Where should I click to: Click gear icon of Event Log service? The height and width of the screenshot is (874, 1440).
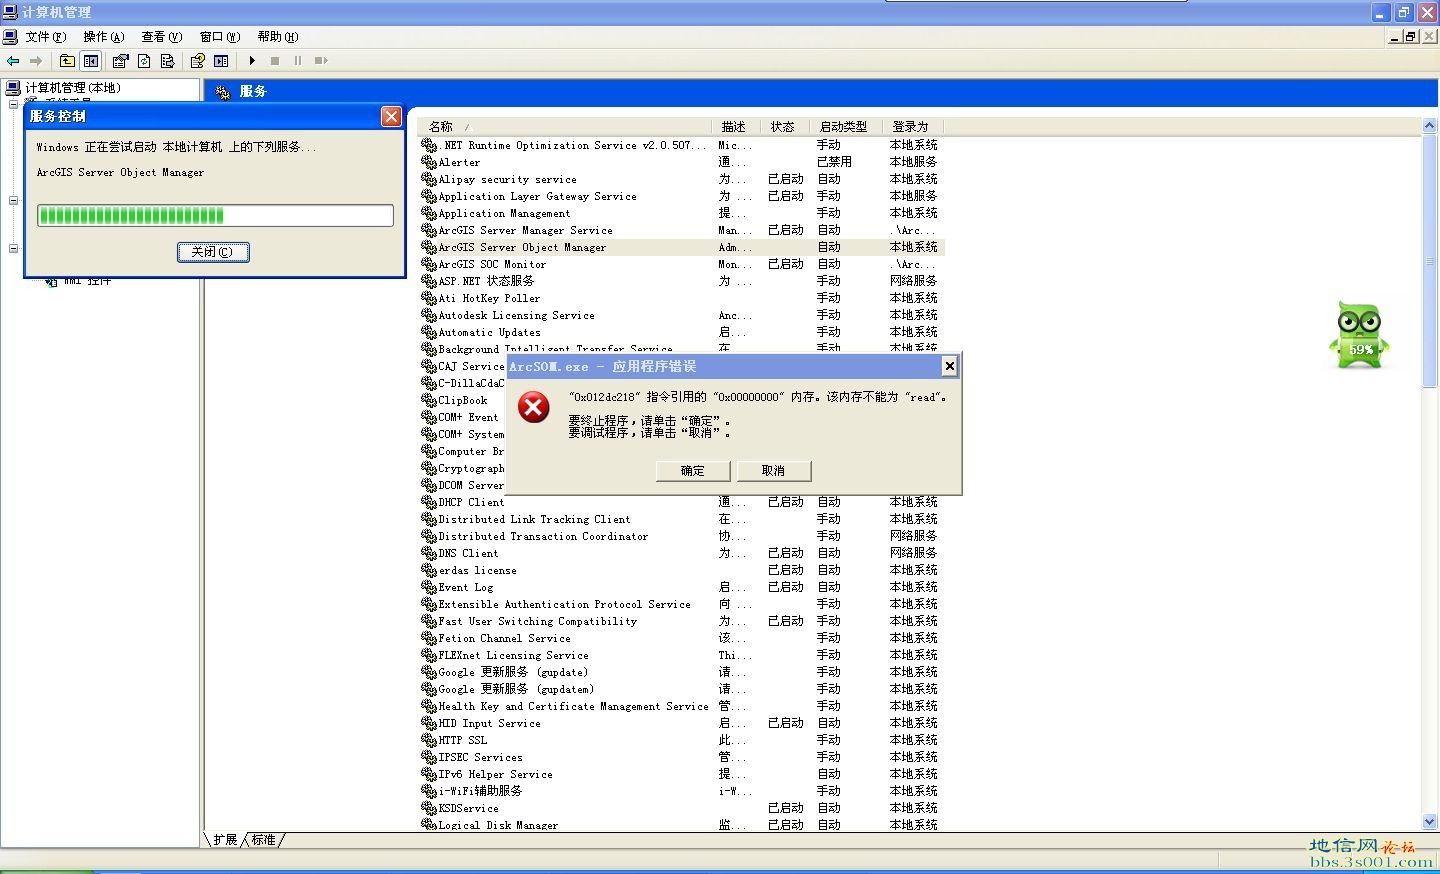pos(429,587)
